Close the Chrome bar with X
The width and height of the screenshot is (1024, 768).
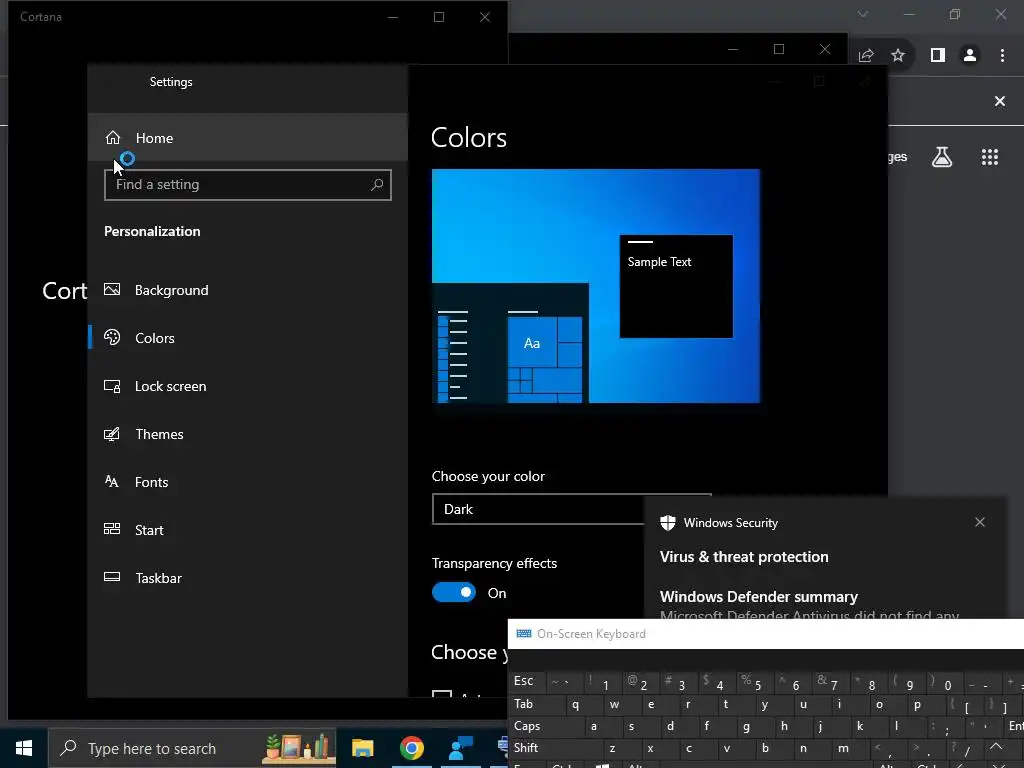(999, 101)
